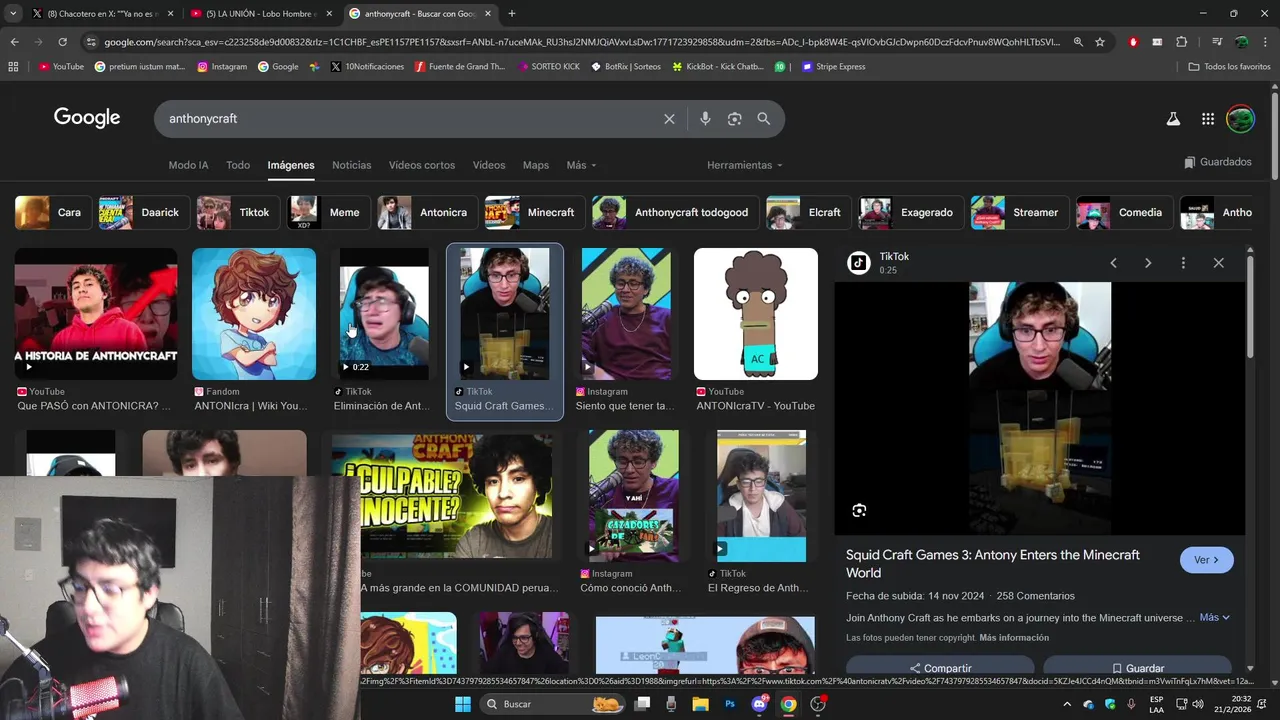The width and height of the screenshot is (1280, 720).
Task: Open the Más información copyright link
Action: [1014, 638]
